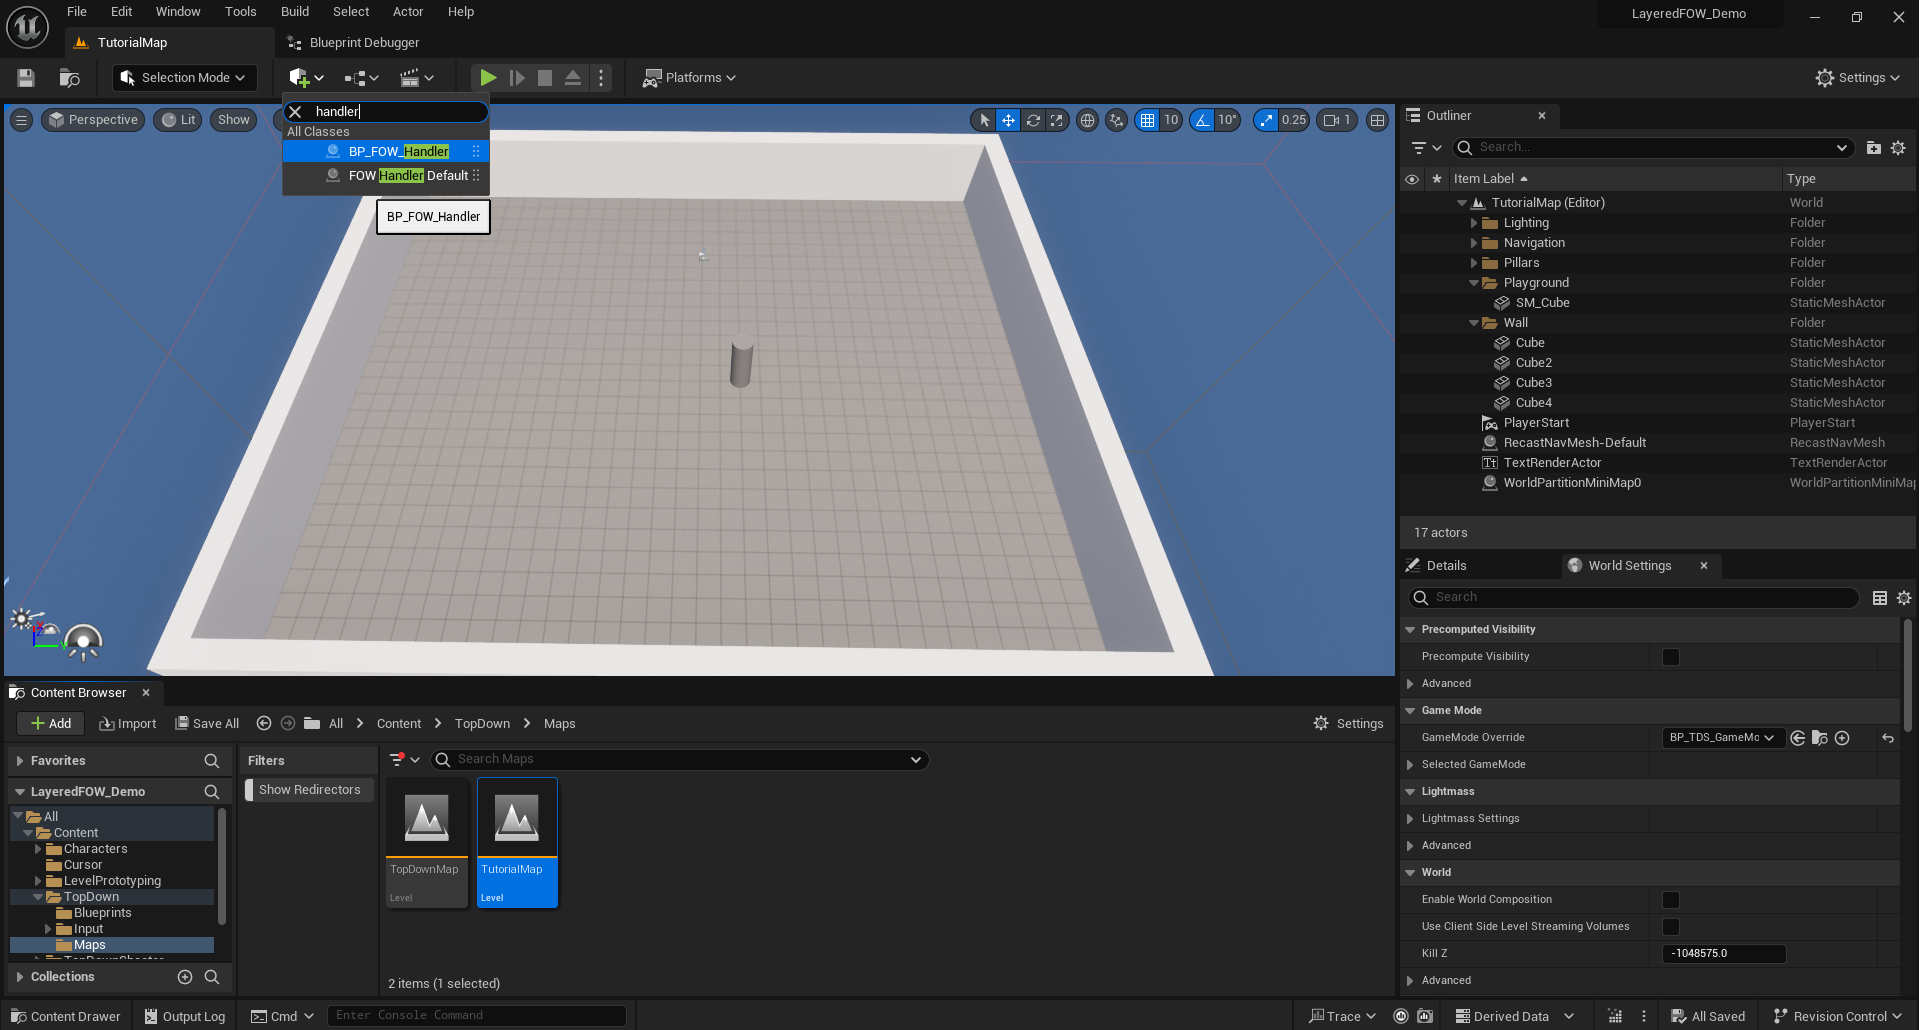
Task: Activate the translate move tool
Action: coord(1008,120)
